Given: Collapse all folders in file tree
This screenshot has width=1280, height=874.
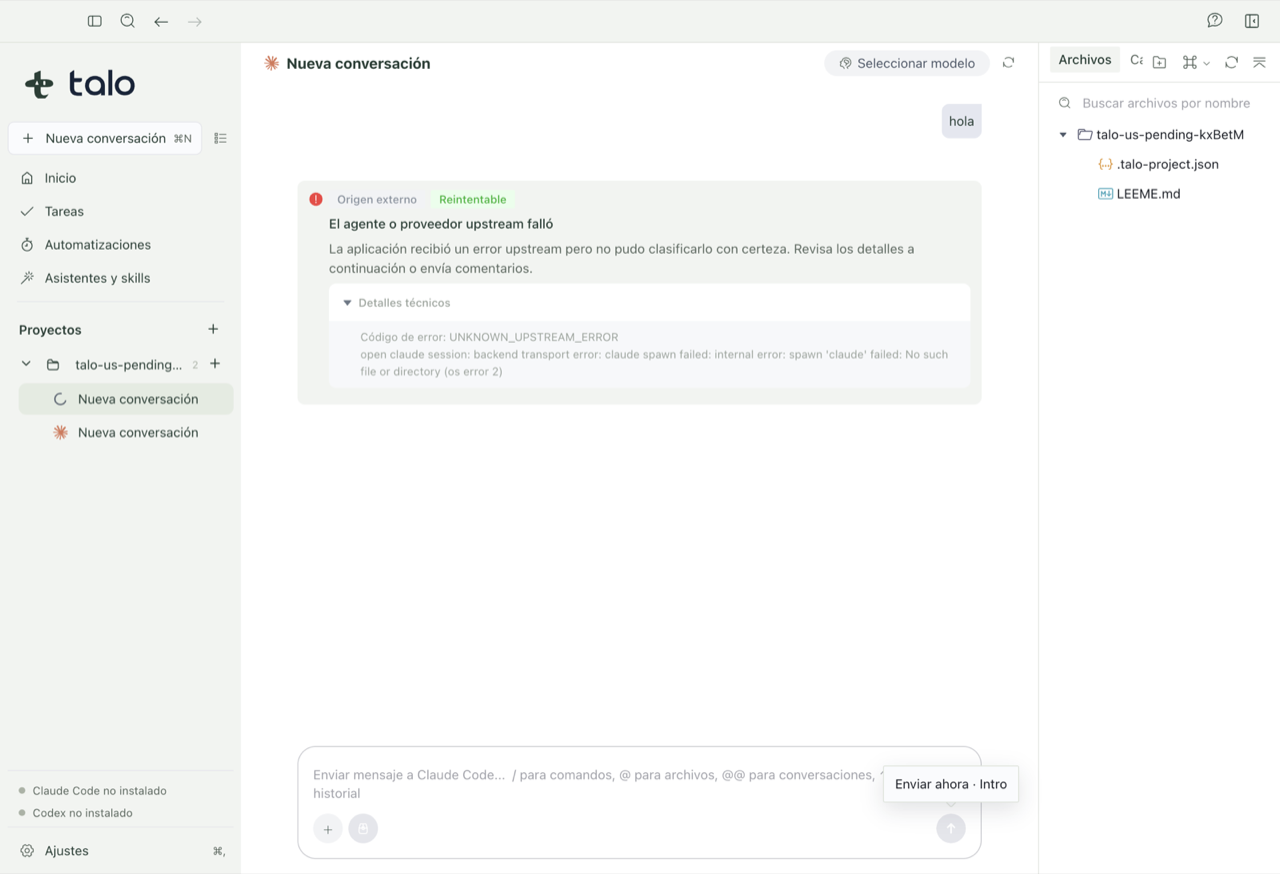Looking at the screenshot, I should pos(1260,62).
